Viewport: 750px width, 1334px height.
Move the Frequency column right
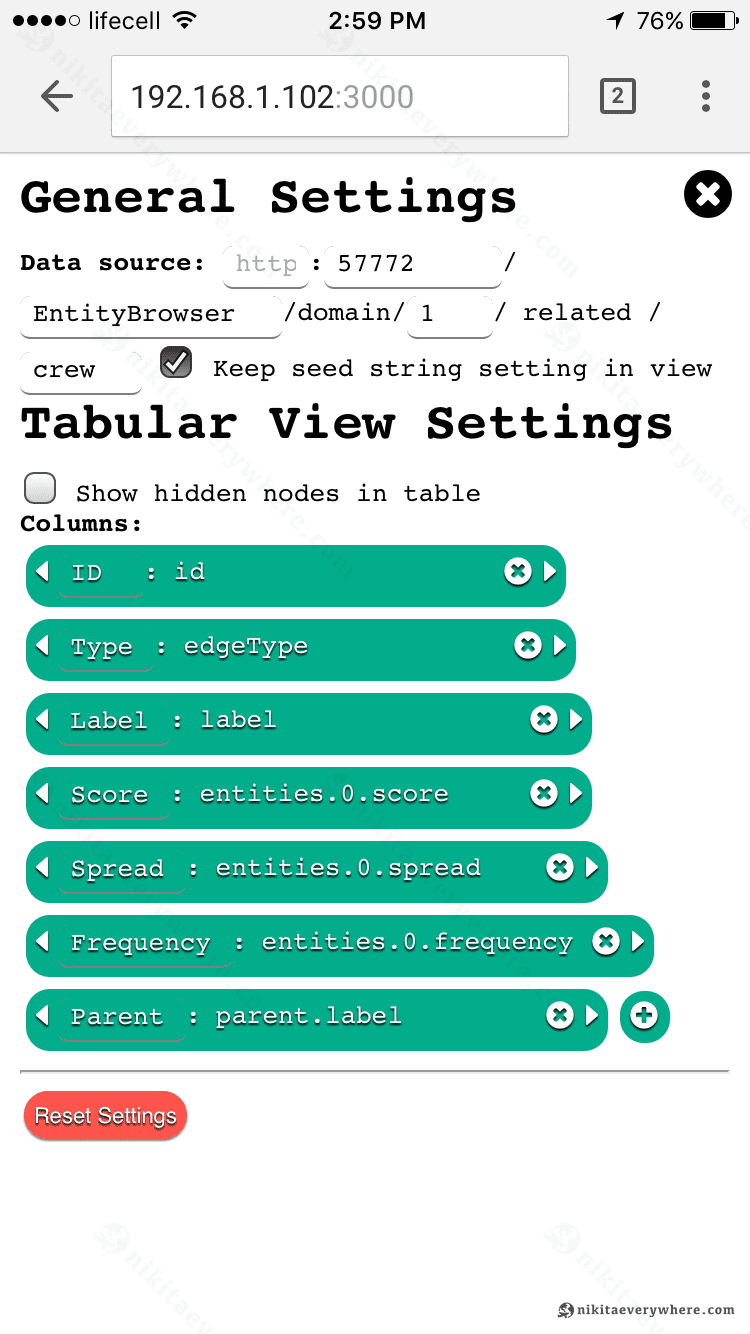638,941
